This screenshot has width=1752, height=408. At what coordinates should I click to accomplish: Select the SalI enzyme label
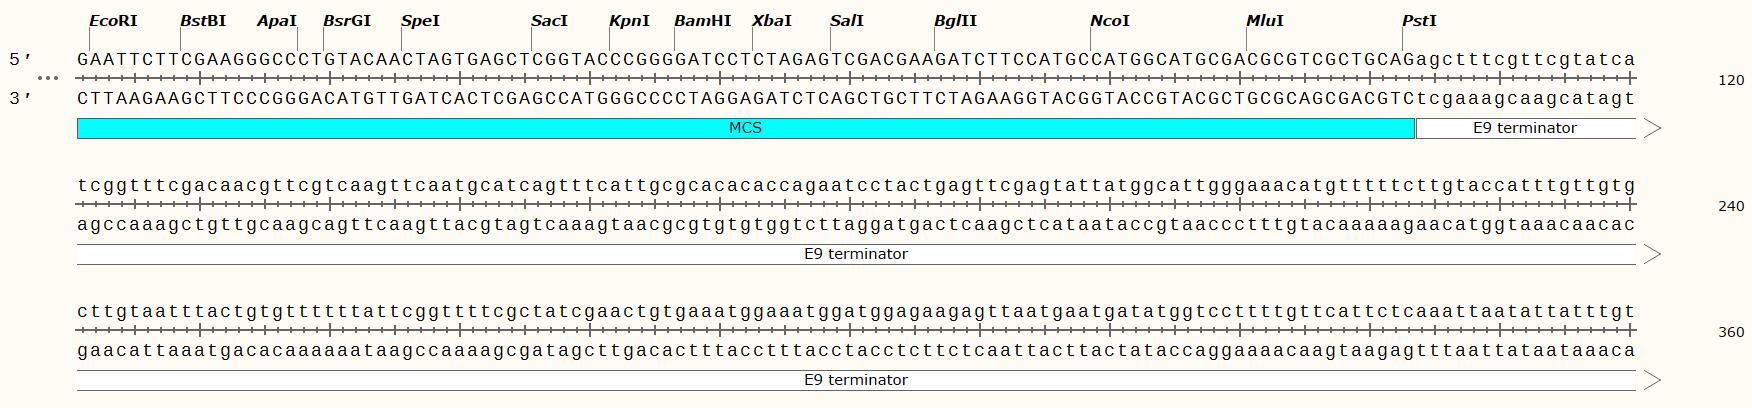846,21
